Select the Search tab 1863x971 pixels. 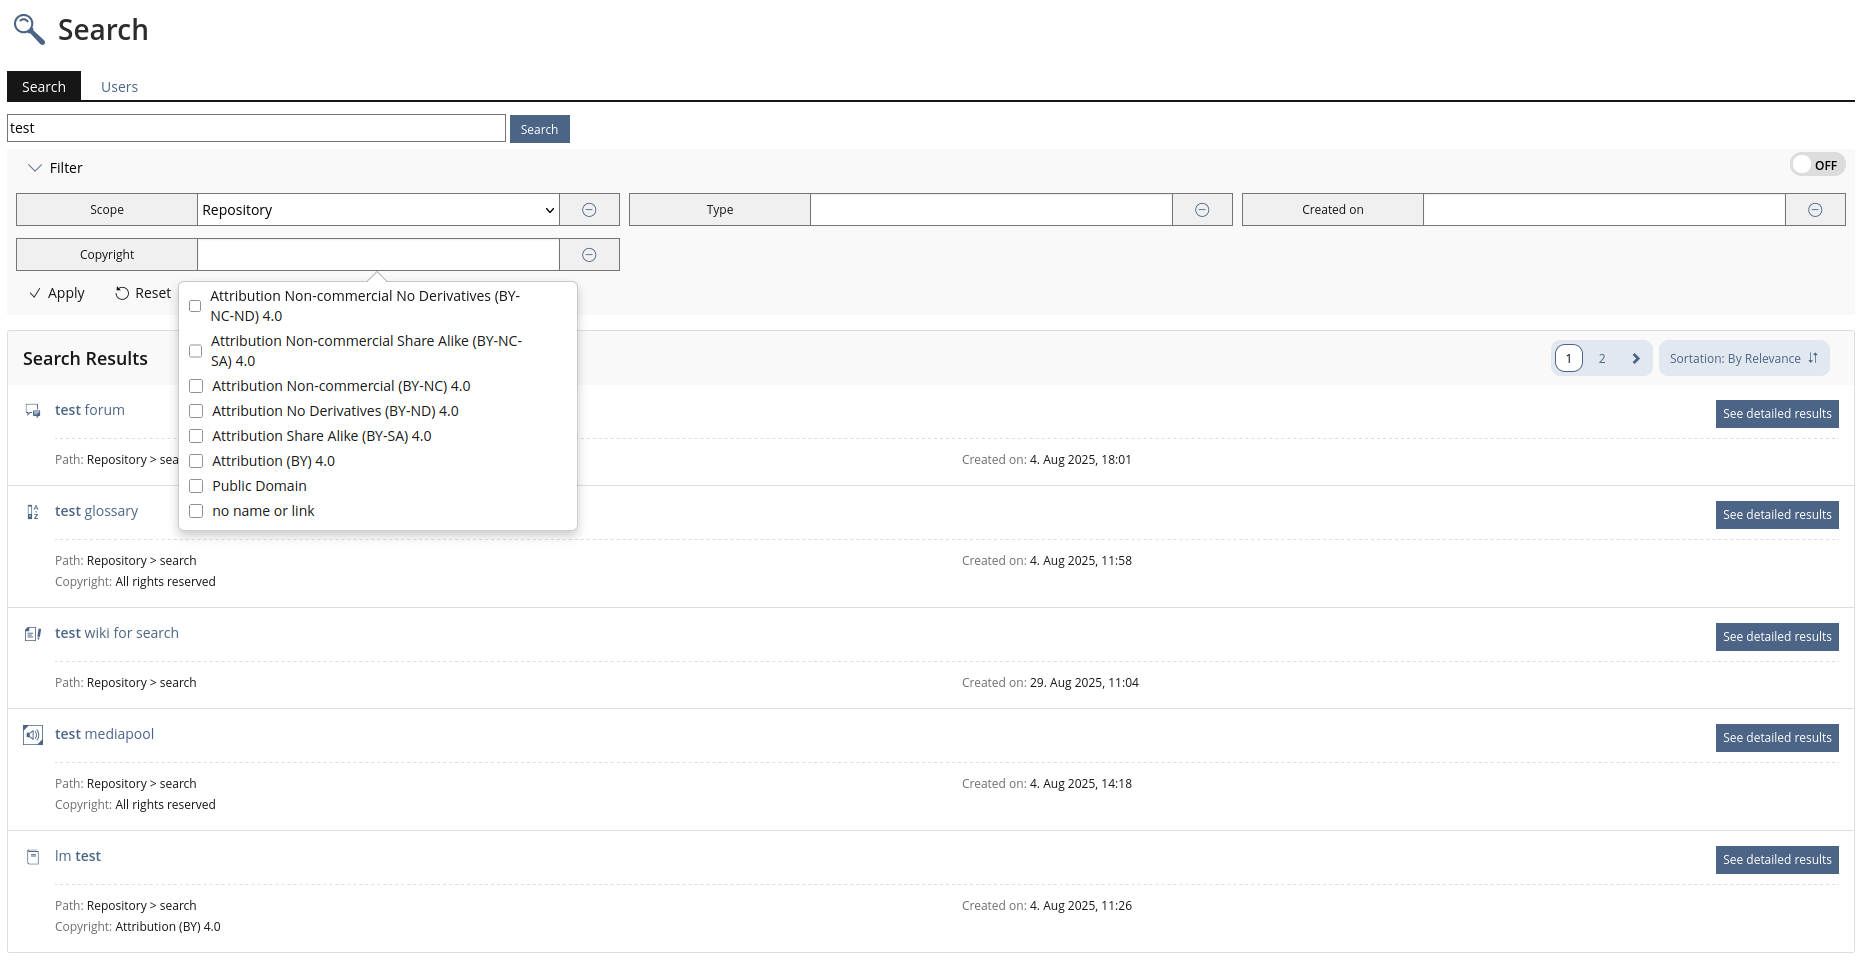[x=44, y=87]
